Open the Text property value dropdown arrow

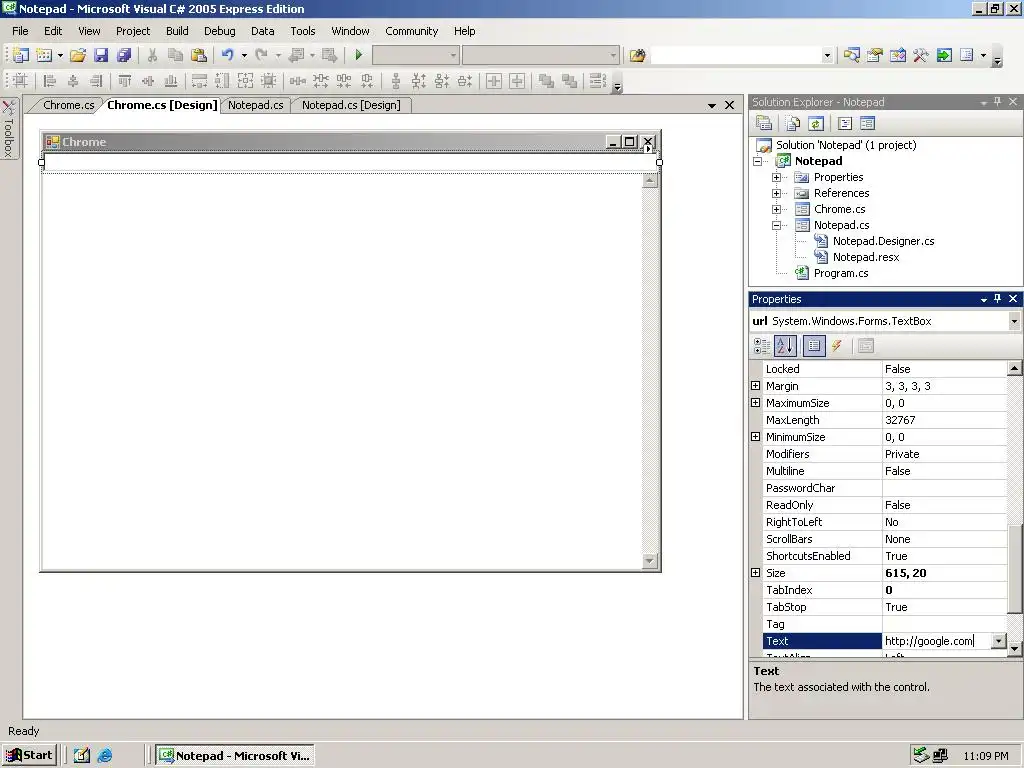pos(999,641)
